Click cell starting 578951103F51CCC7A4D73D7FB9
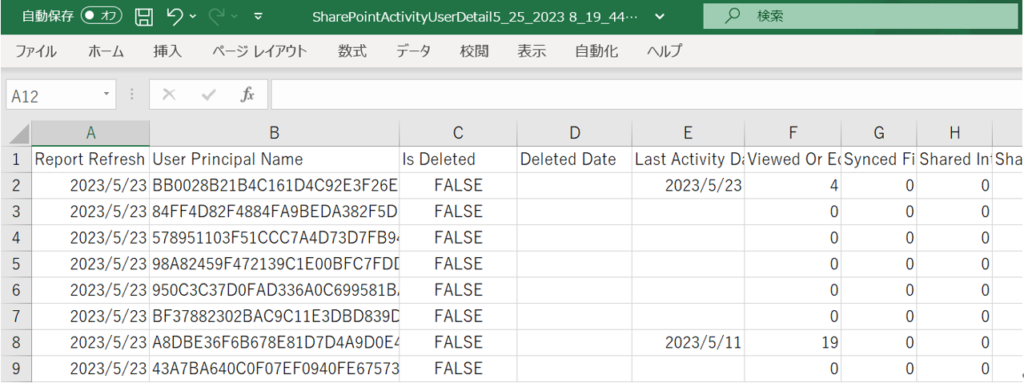 (274, 238)
